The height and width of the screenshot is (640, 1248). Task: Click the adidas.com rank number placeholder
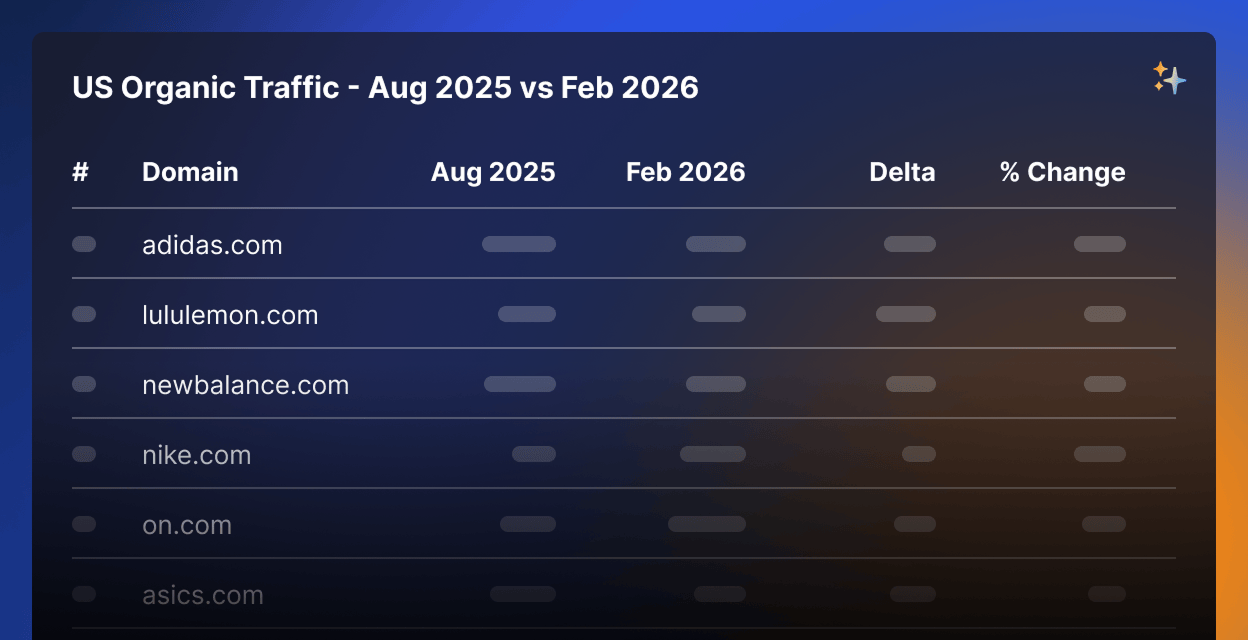(84, 244)
